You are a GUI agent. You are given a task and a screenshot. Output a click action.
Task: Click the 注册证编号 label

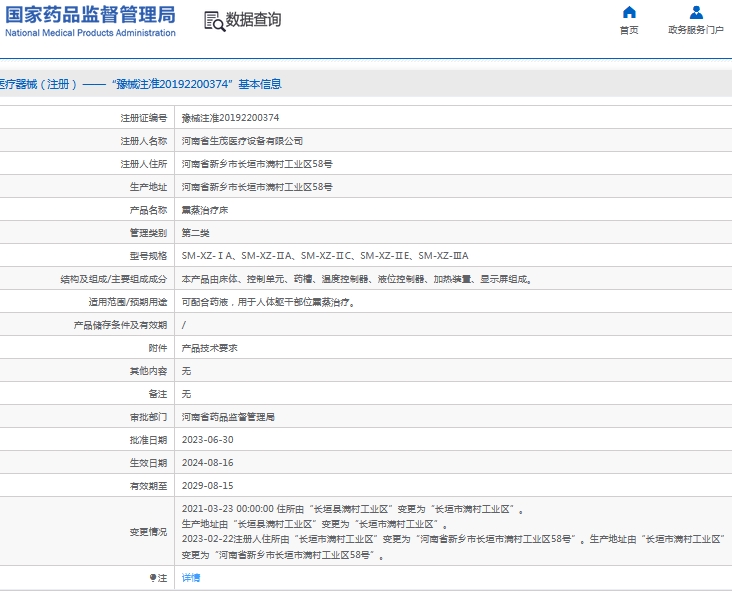[143, 118]
